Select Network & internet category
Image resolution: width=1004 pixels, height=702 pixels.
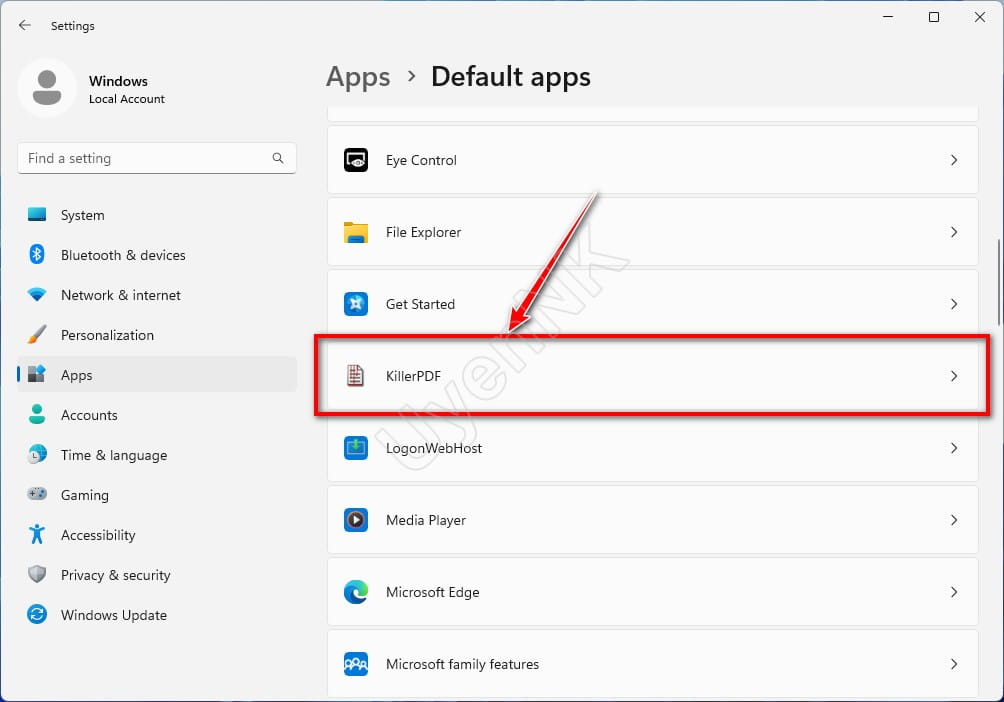[x=157, y=295]
